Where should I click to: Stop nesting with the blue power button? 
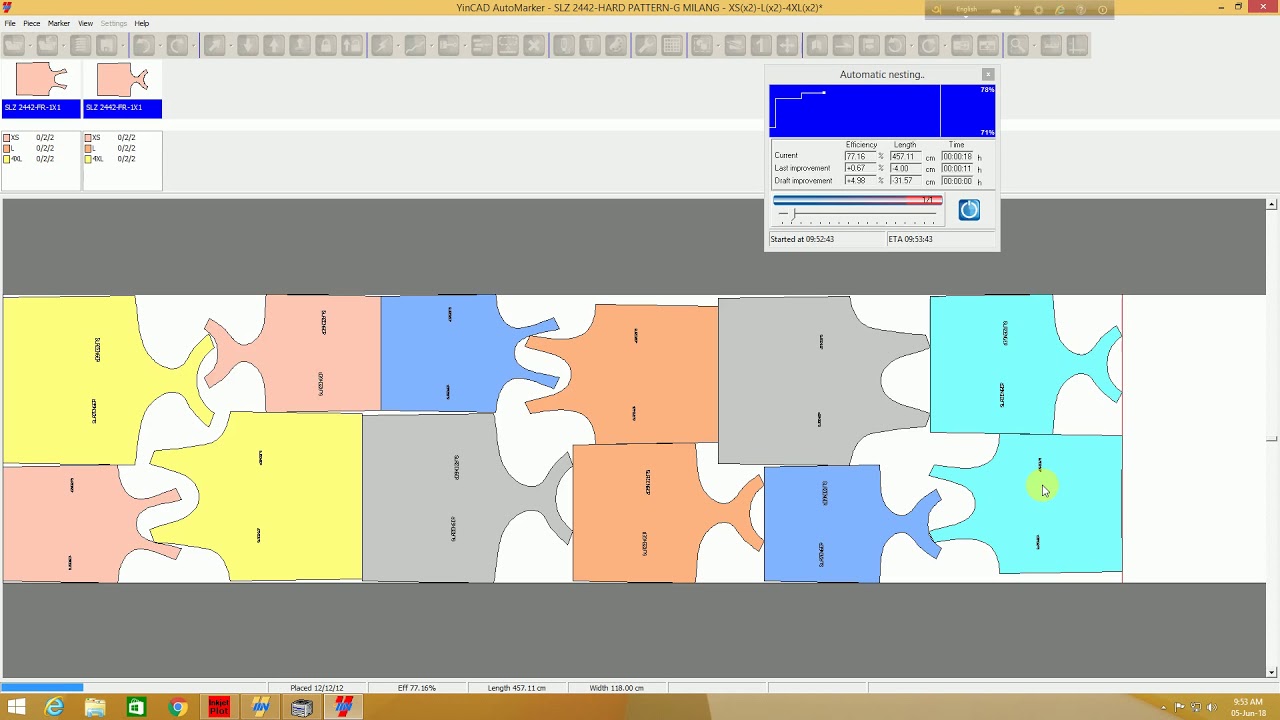pyautogui.click(x=969, y=210)
